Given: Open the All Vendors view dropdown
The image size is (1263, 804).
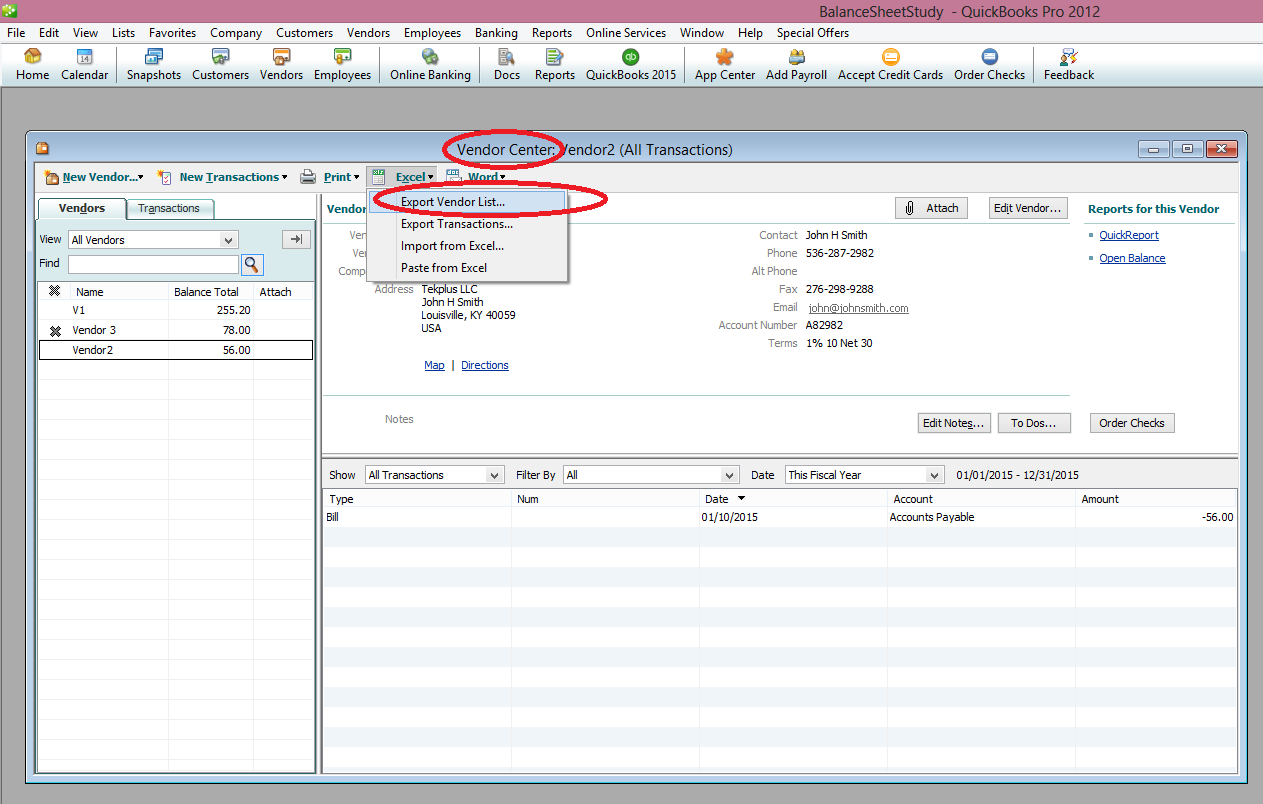Looking at the screenshot, I should click(x=152, y=239).
